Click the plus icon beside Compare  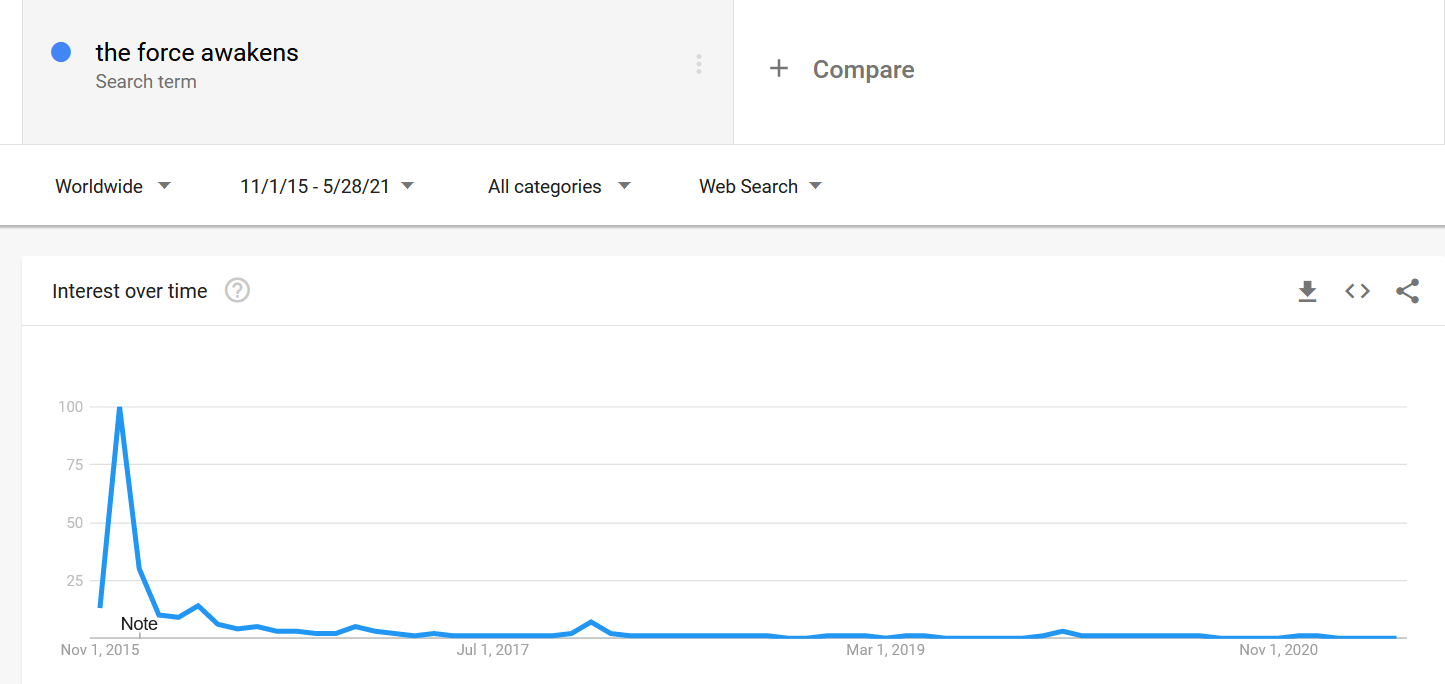(x=779, y=69)
